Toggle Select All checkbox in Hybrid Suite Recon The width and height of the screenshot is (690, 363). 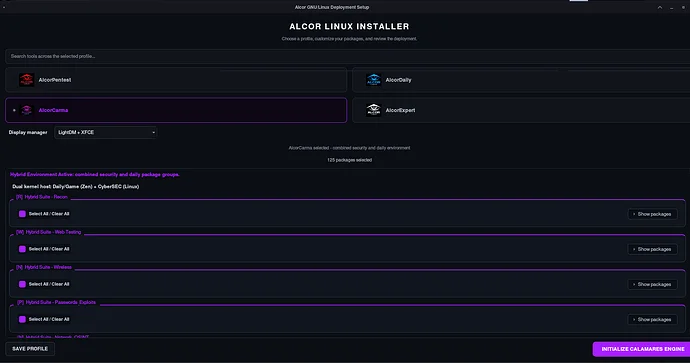coord(22,214)
